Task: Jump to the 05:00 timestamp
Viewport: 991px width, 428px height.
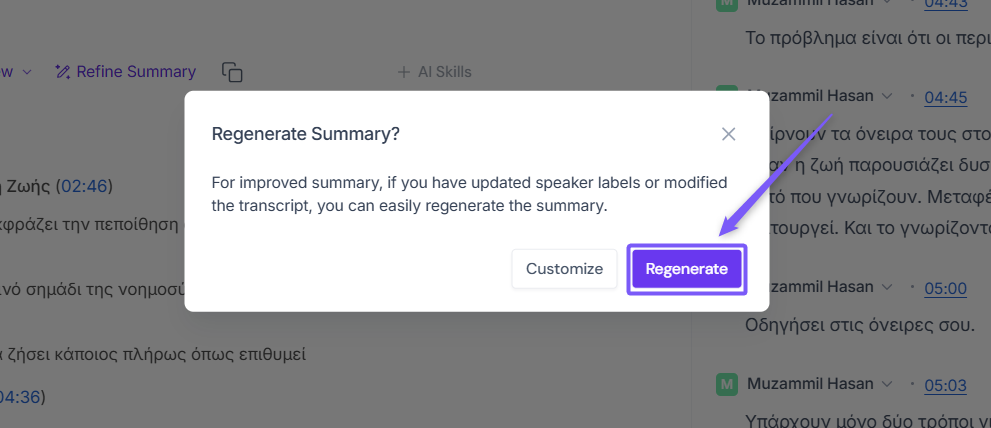Action: coord(945,289)
